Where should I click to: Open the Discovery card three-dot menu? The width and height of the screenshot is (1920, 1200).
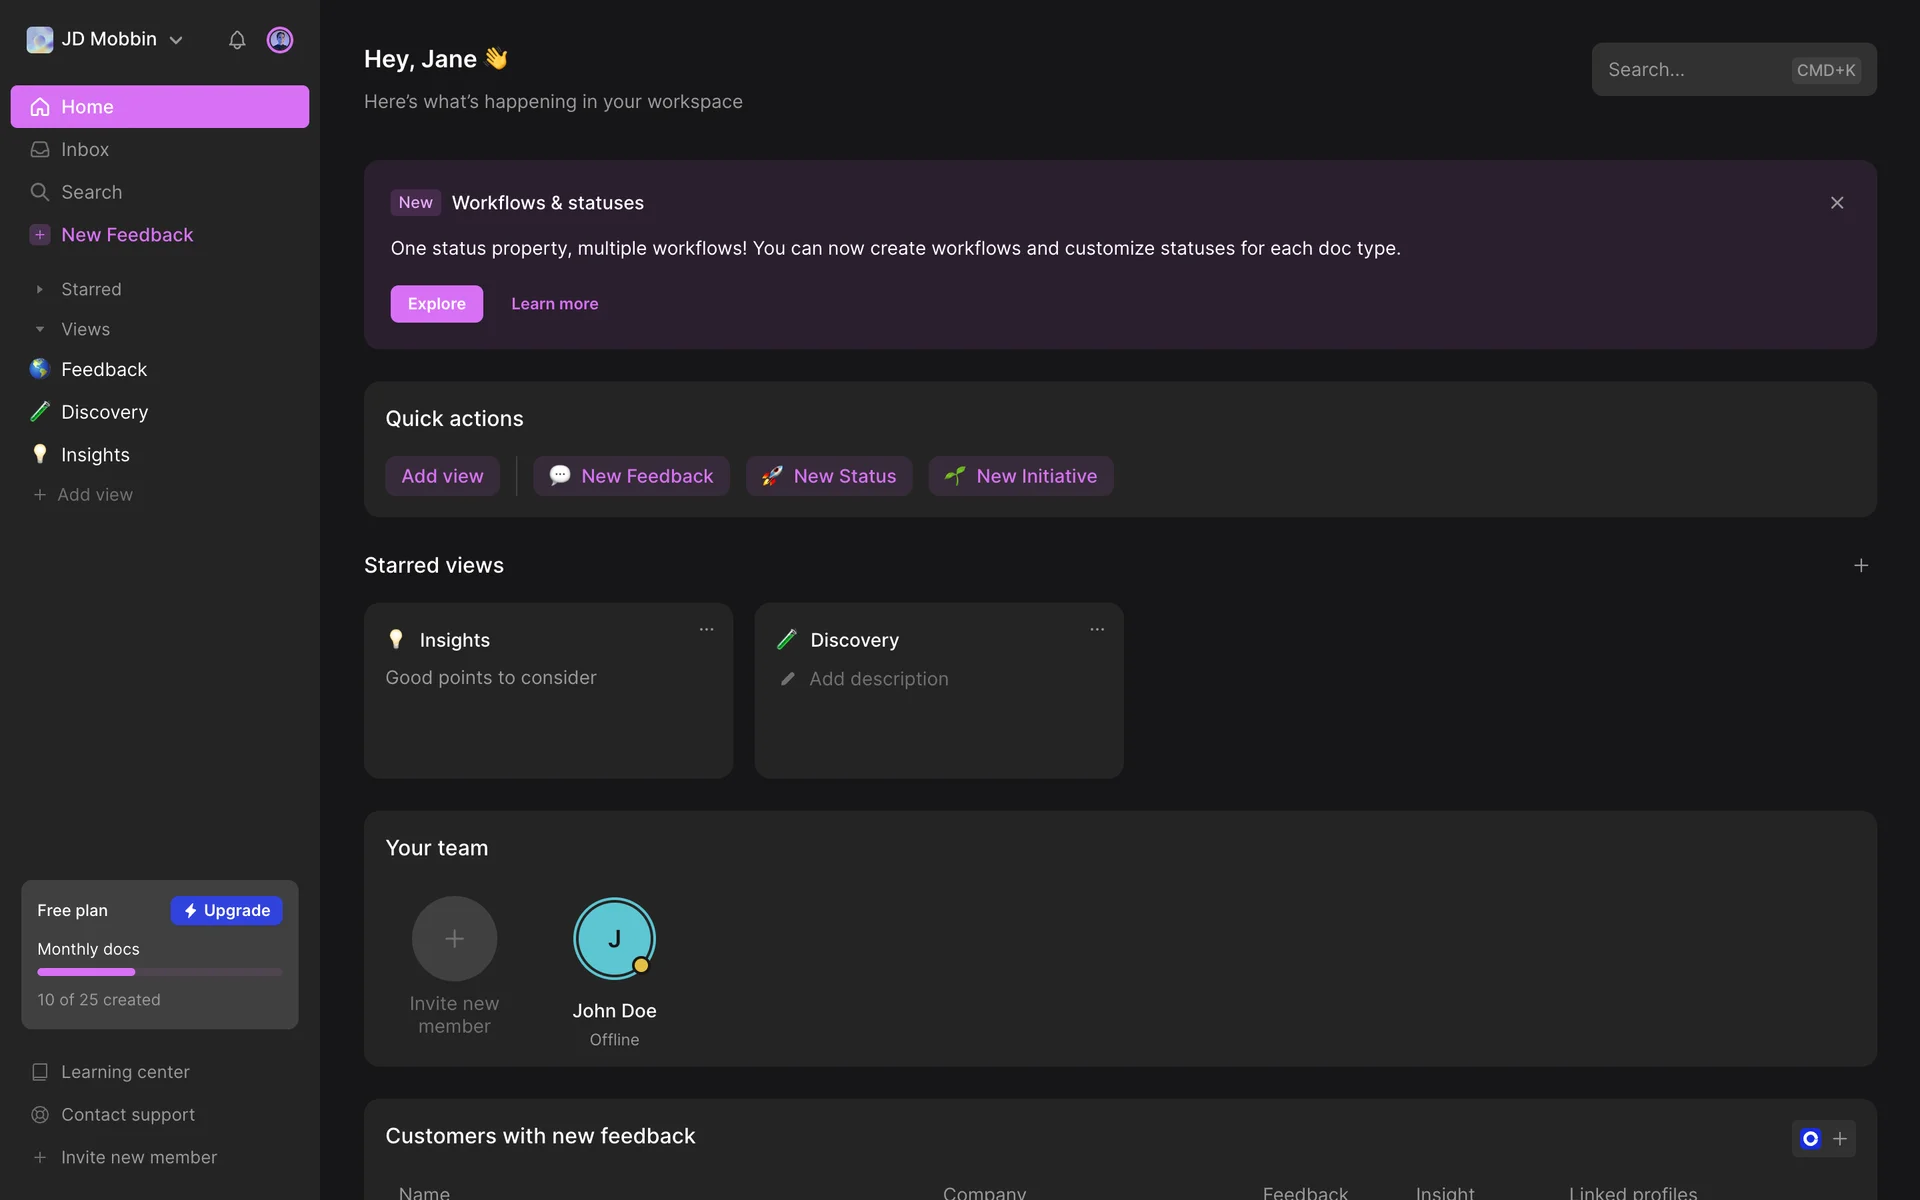(1097, 630)
